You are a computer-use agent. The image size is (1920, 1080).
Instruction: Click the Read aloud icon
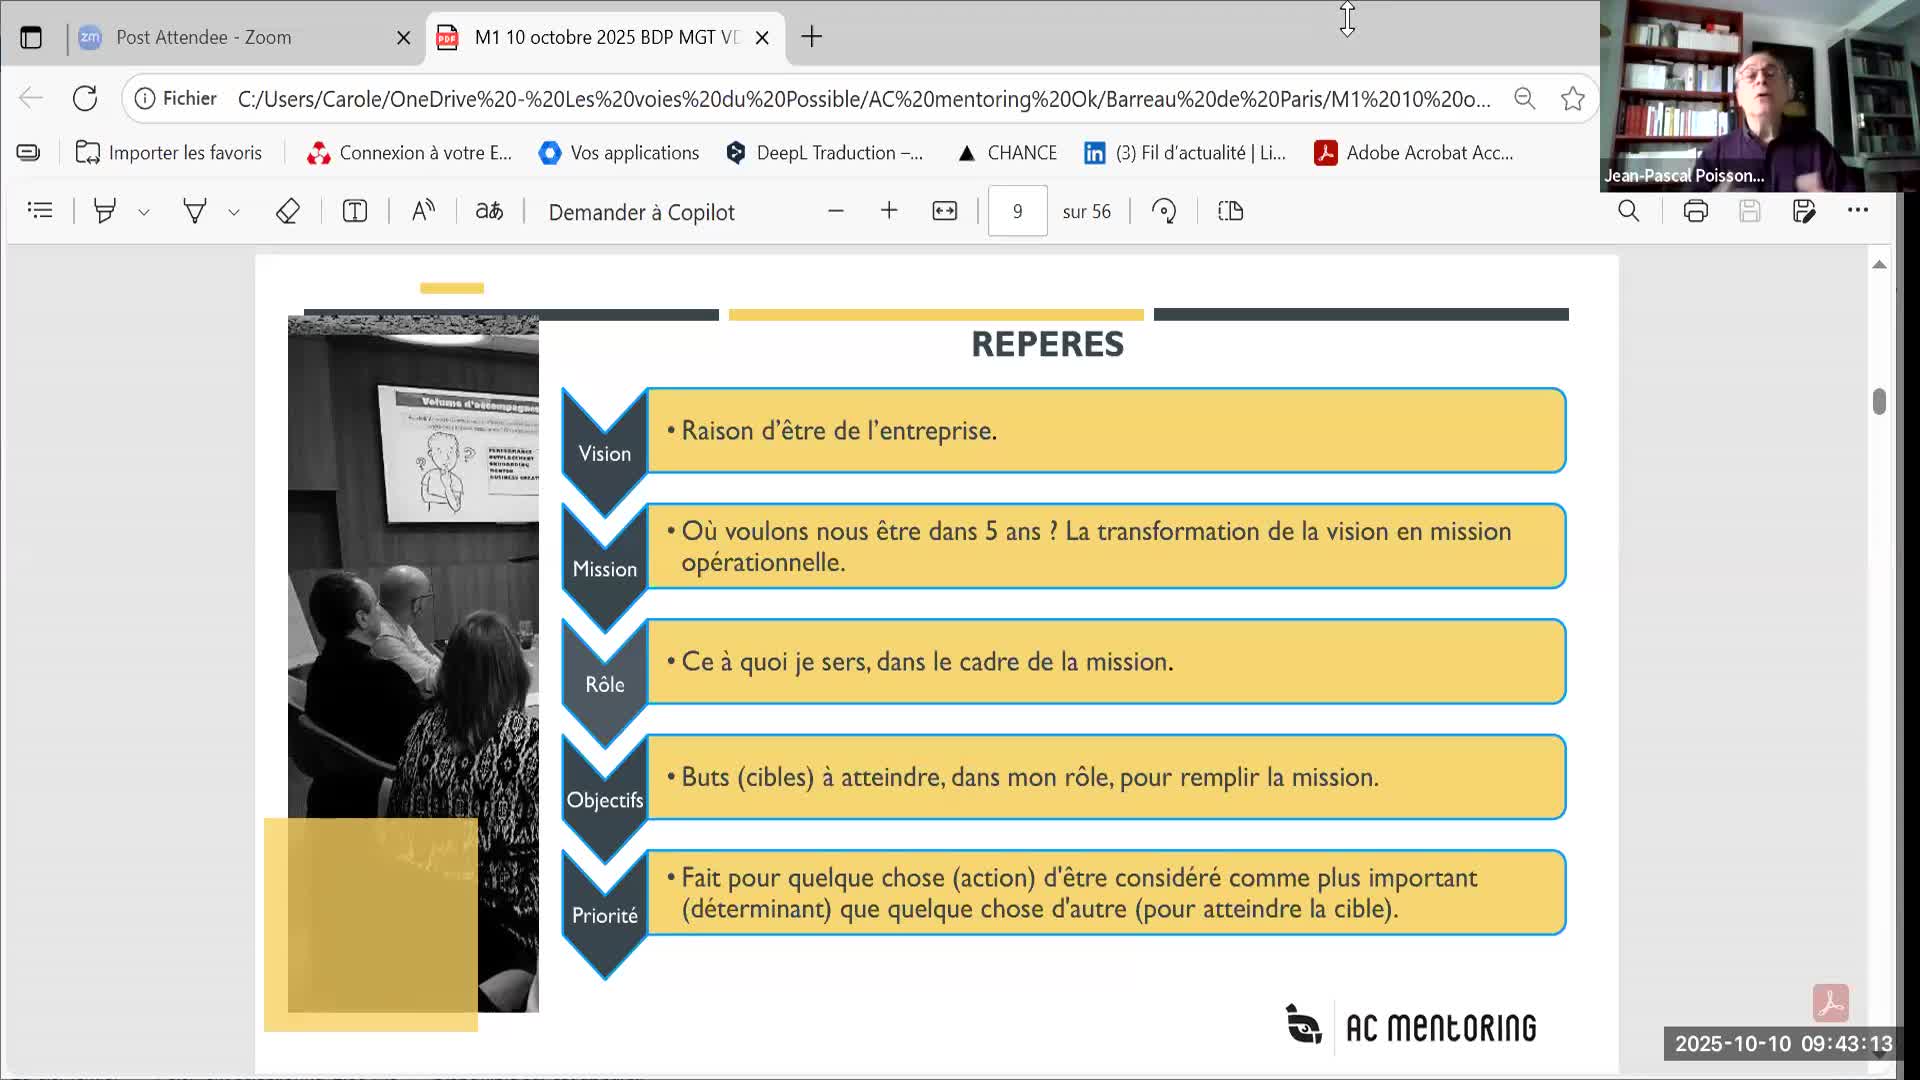[x=423, y=211]
